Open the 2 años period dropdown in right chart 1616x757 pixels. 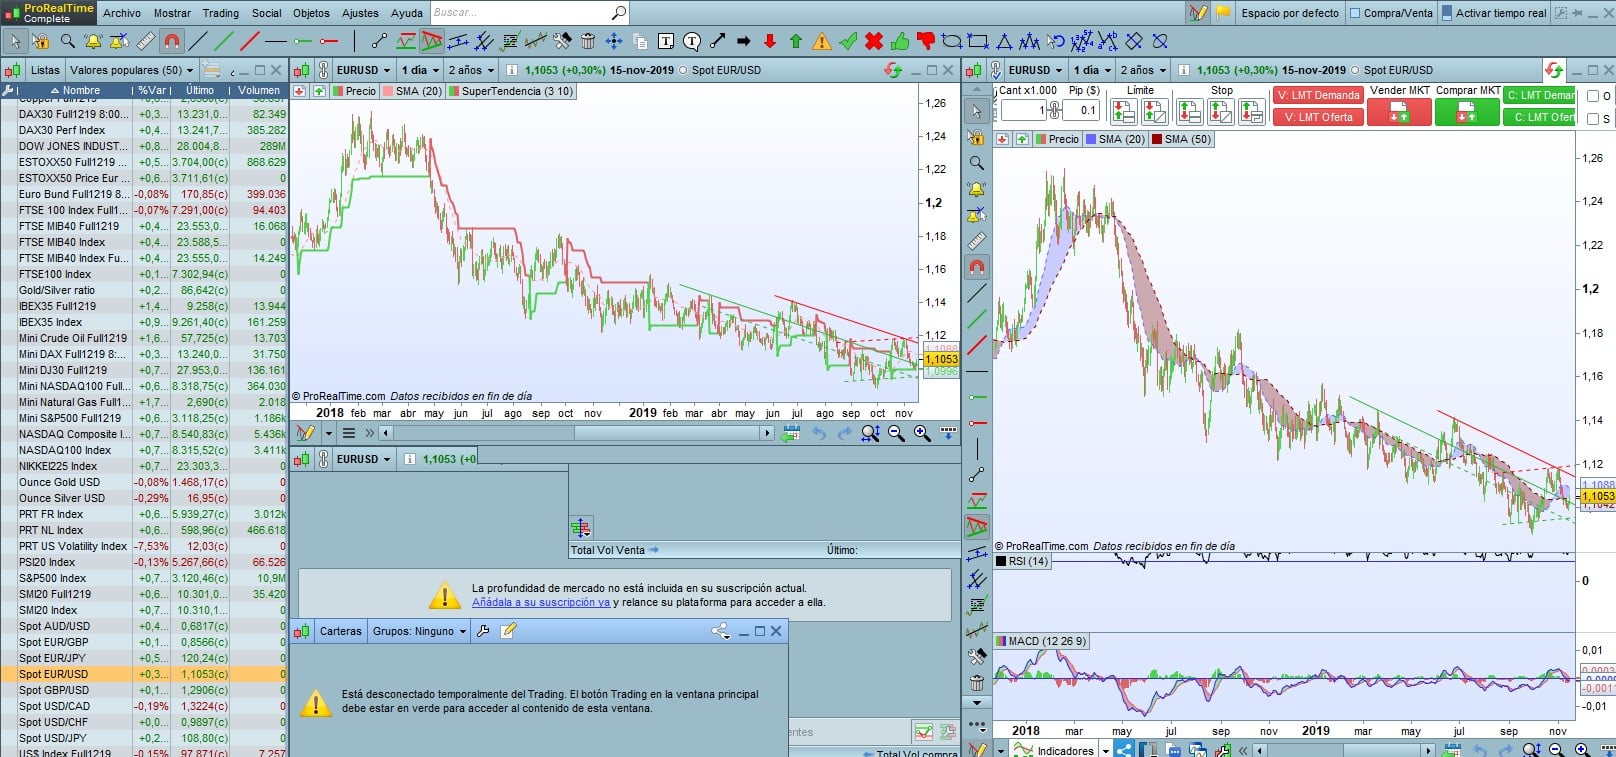1143,70
